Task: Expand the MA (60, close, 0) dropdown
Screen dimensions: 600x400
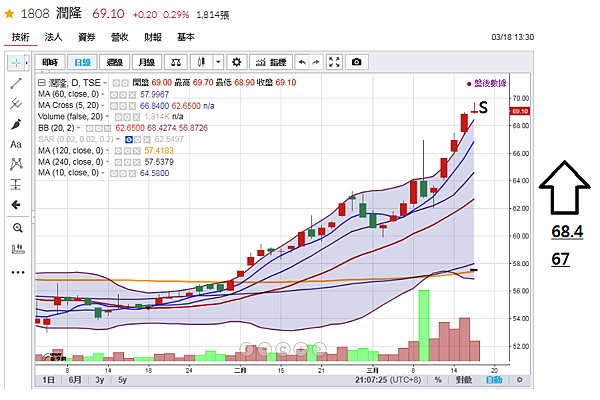Action: tap(103, 94)
